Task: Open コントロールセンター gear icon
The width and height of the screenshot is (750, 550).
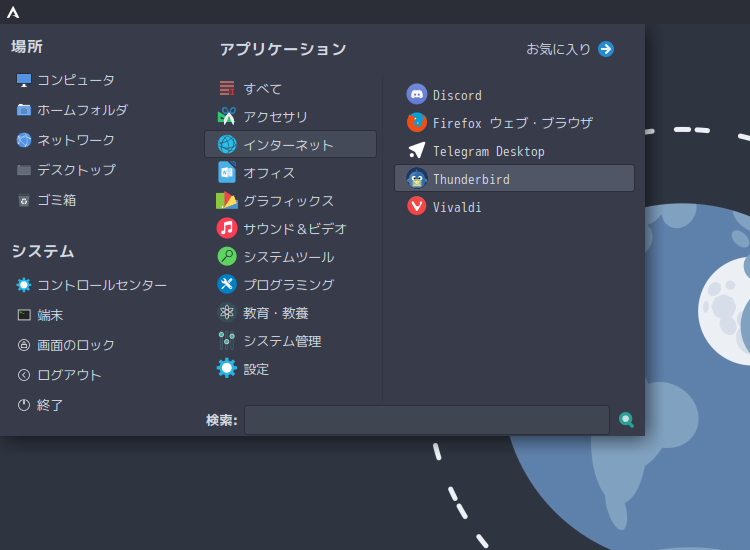Action: click(23, 285)
